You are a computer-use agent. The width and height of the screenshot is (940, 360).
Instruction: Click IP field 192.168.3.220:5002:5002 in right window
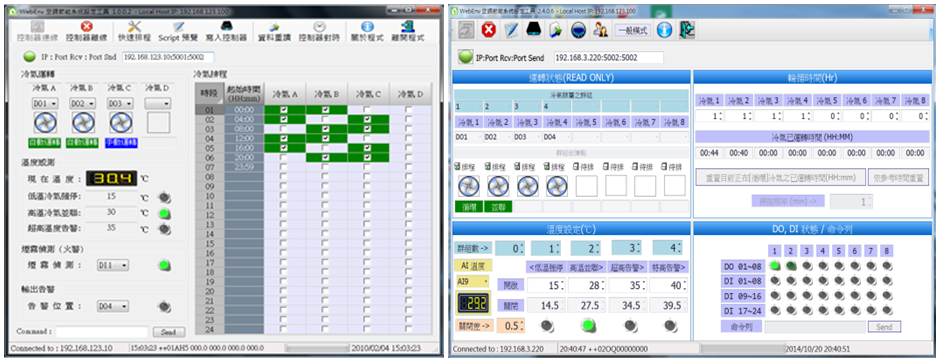(608, 58)
